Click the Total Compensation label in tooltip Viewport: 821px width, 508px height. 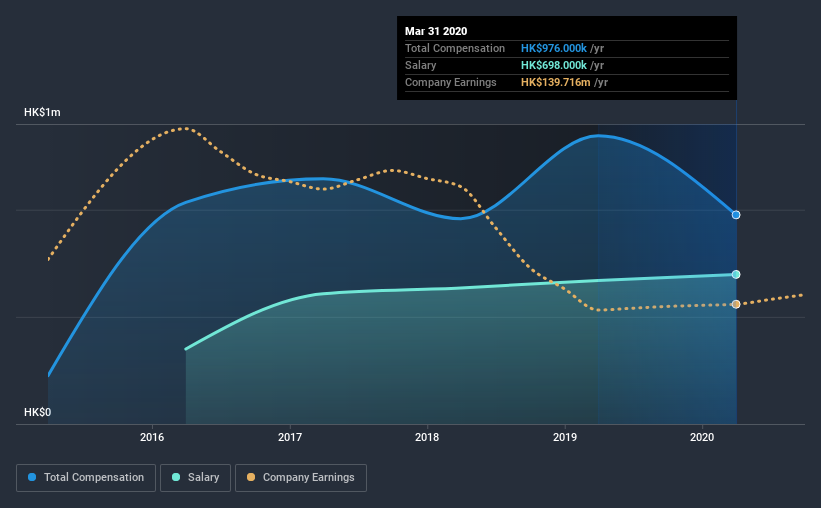tap(454, 48)
